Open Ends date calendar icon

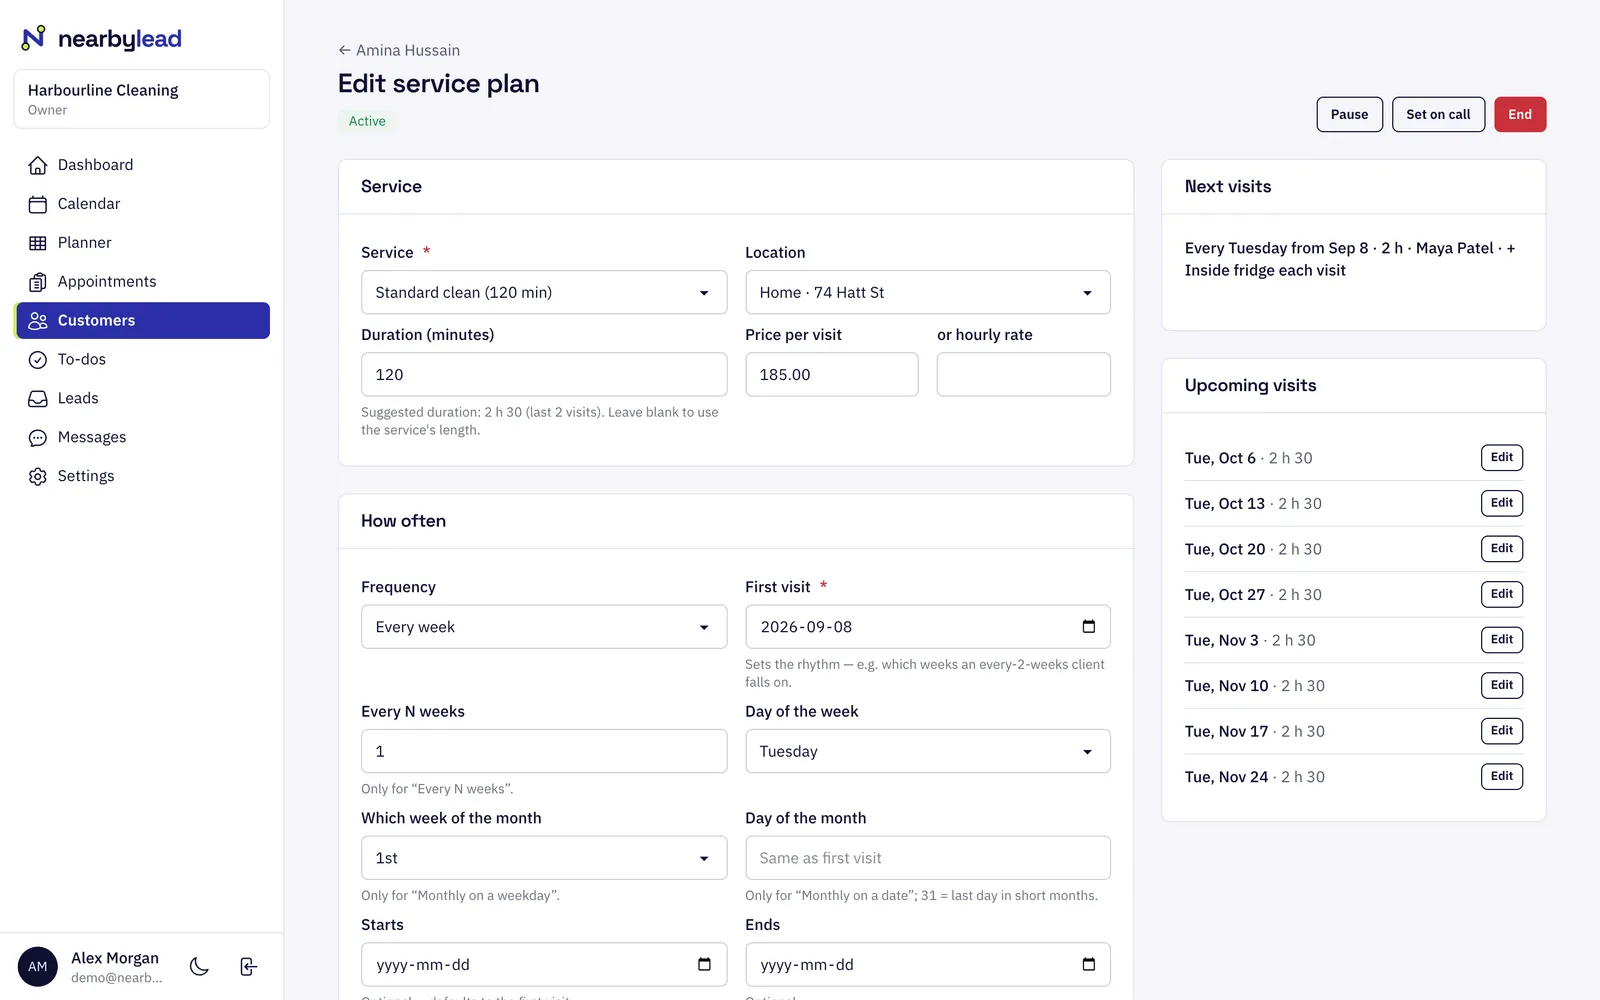point(1089,964)
